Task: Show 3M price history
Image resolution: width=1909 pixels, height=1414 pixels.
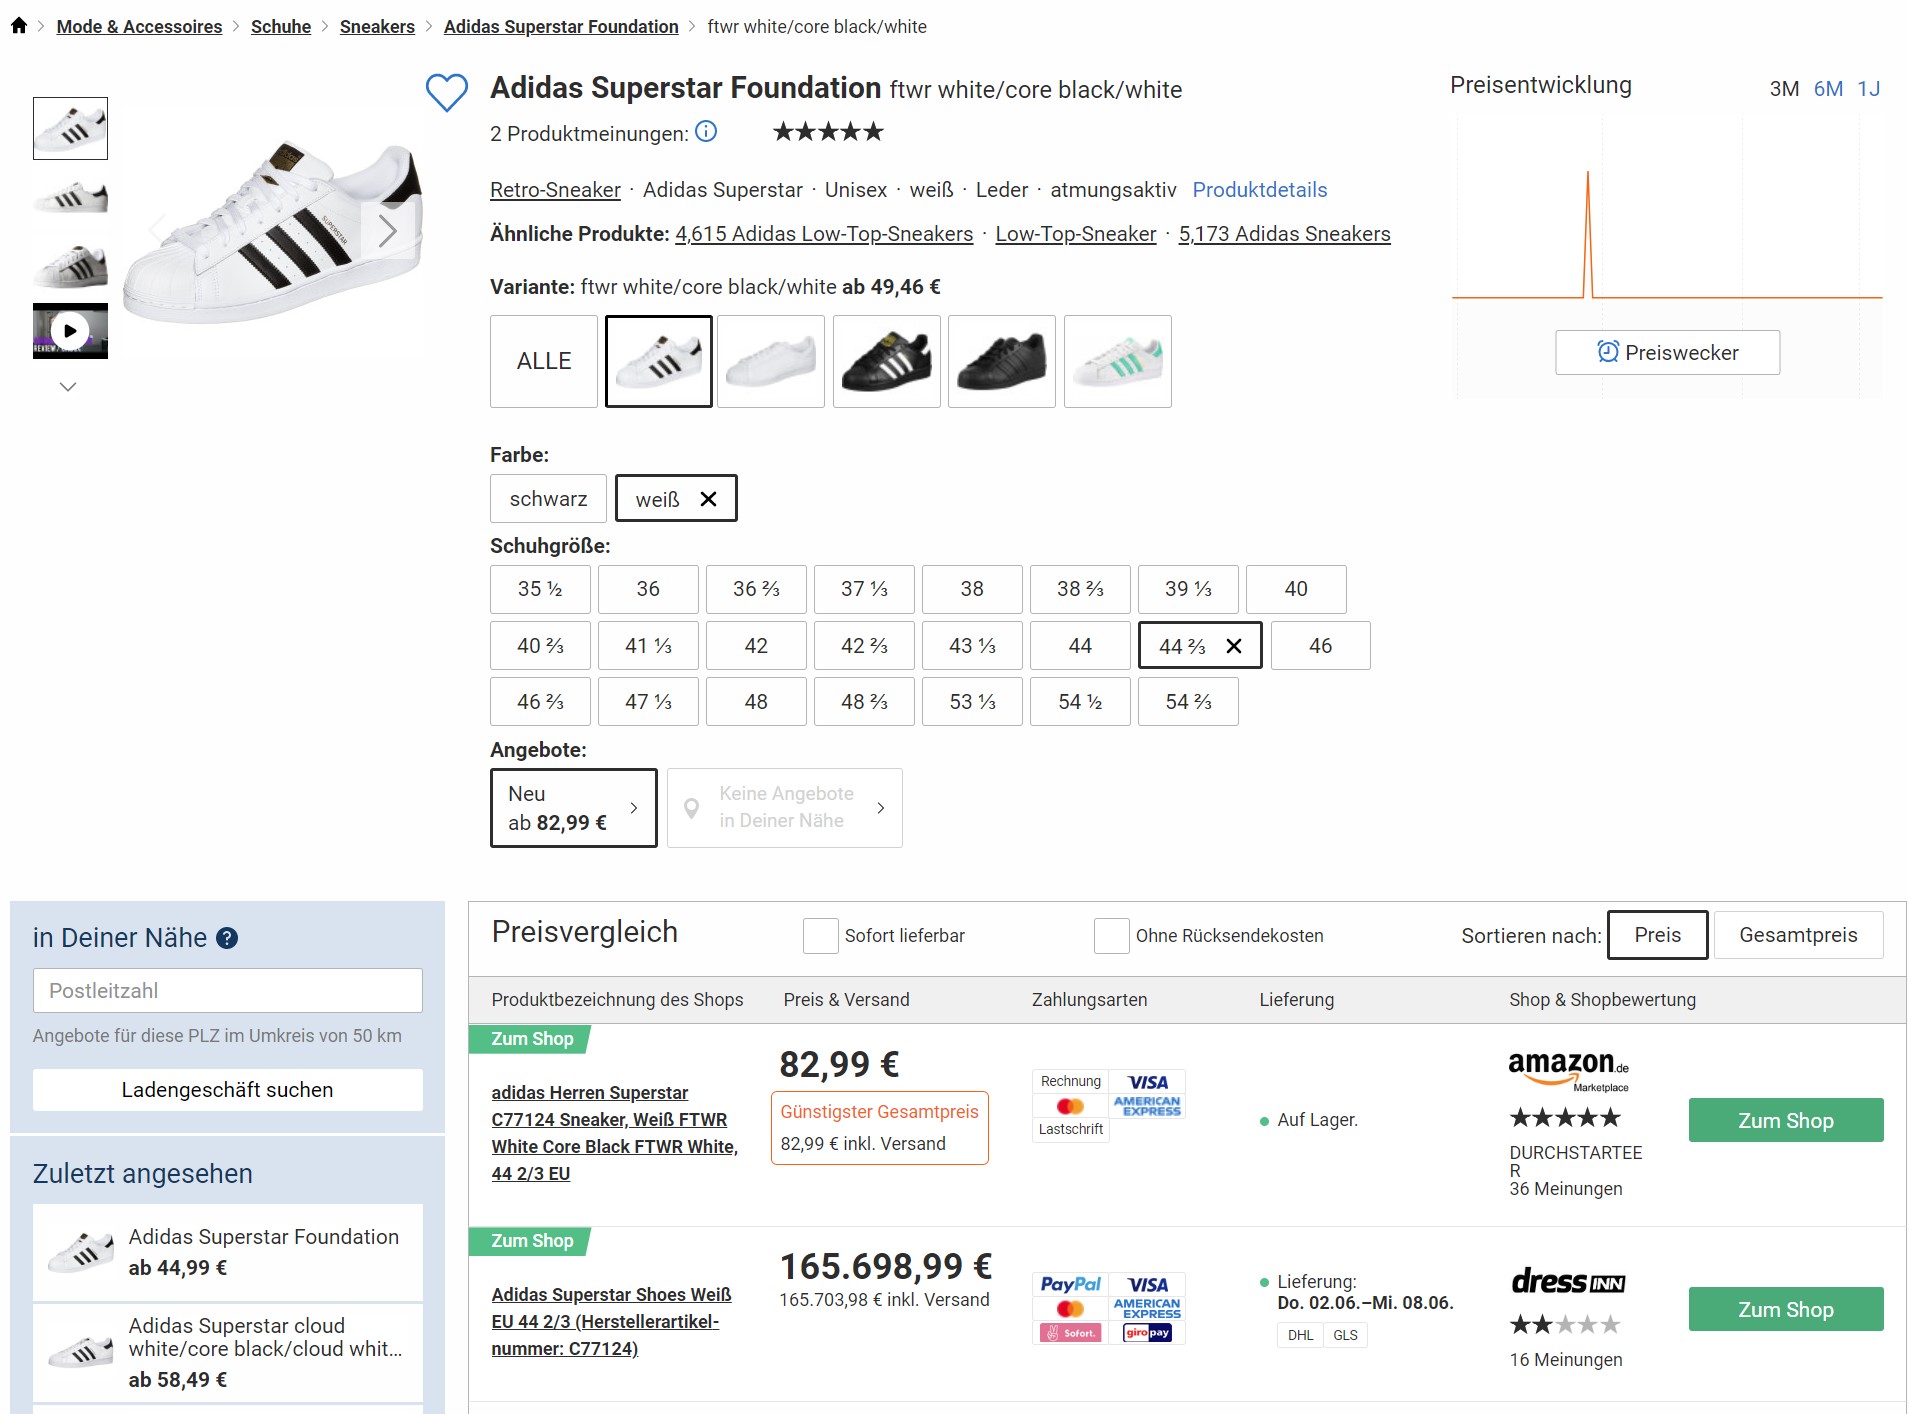Action: (x=1784, y=89)
